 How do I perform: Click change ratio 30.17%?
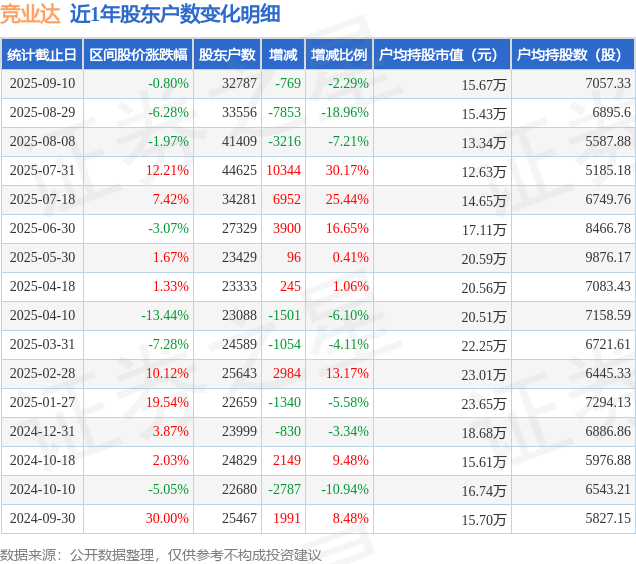click(347, 170)
